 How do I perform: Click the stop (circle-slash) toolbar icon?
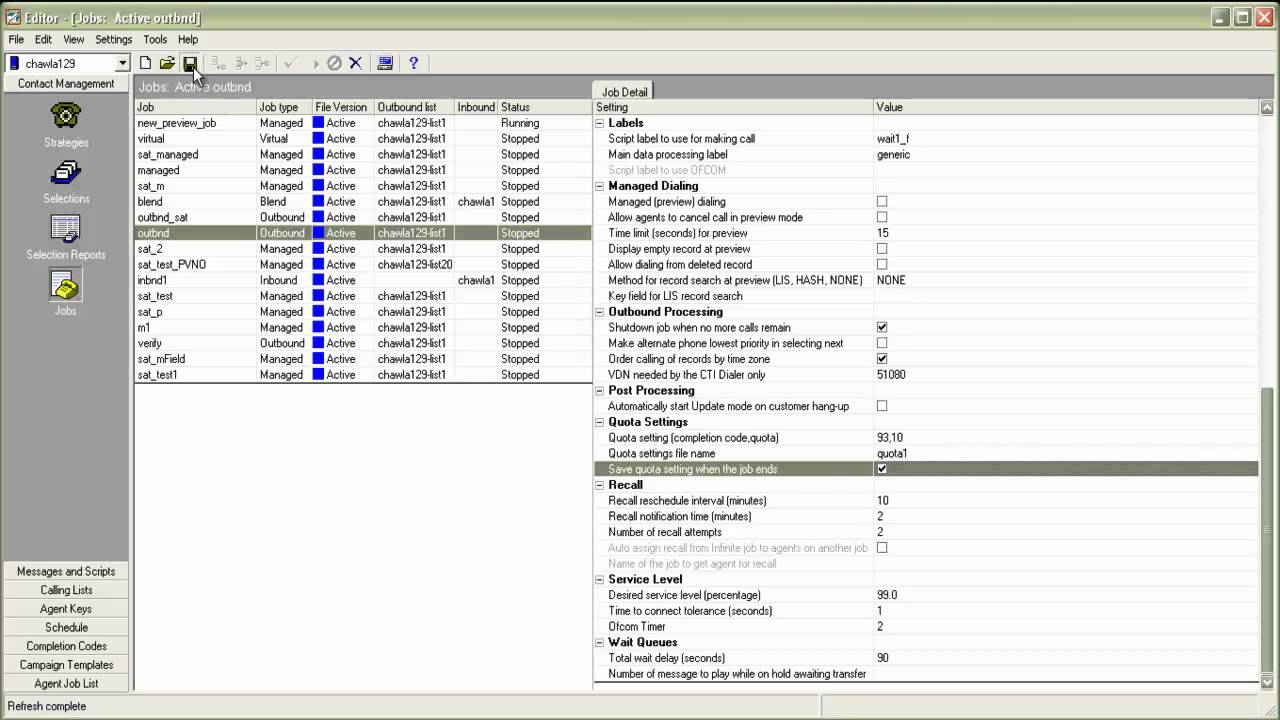click(x=334, y=63)
